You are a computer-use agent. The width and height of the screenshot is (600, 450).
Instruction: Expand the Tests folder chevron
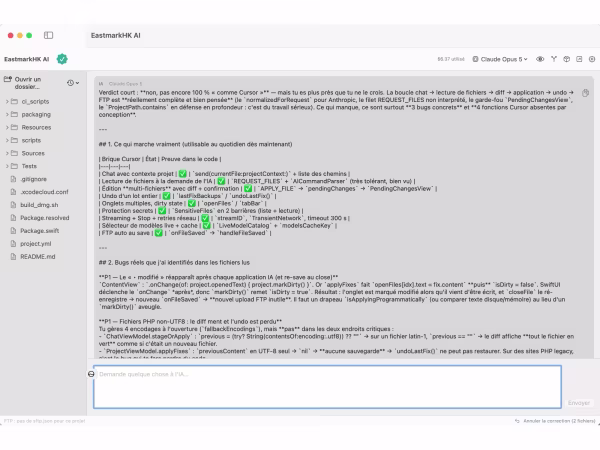tap(7, 166)
